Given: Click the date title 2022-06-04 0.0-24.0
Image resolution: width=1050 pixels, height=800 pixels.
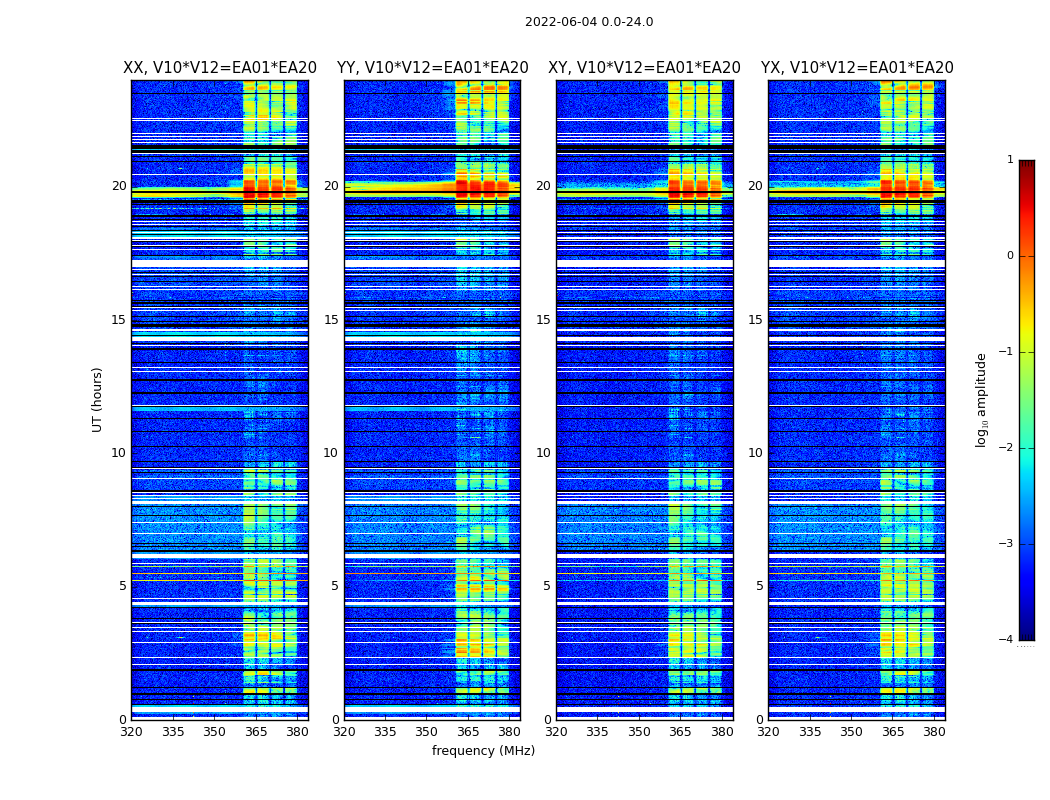Looking at the screenshot, I should (589, 22).
